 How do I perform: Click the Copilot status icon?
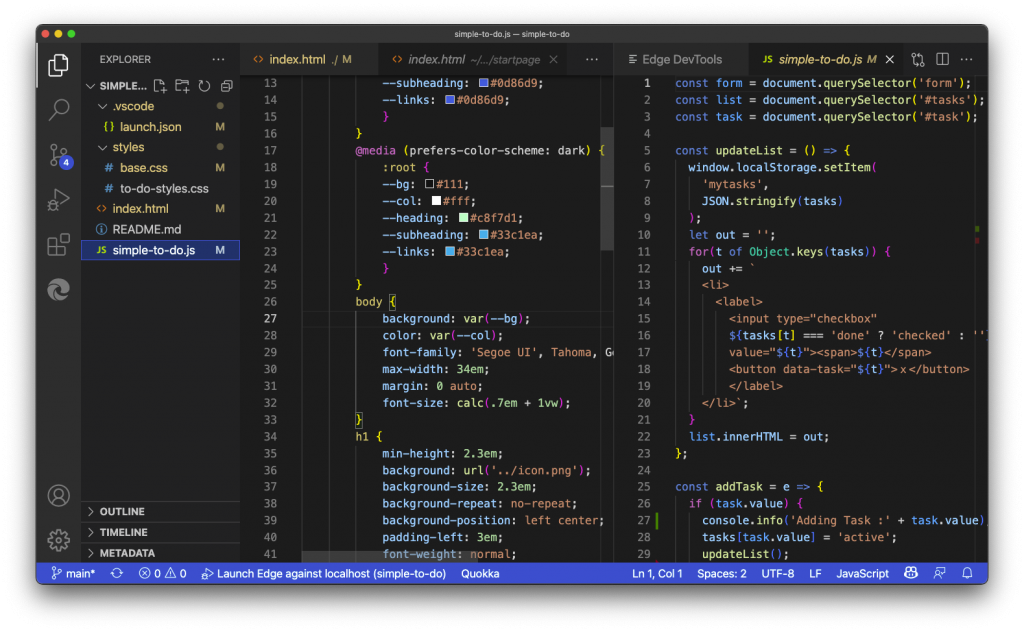coord(910,573)
